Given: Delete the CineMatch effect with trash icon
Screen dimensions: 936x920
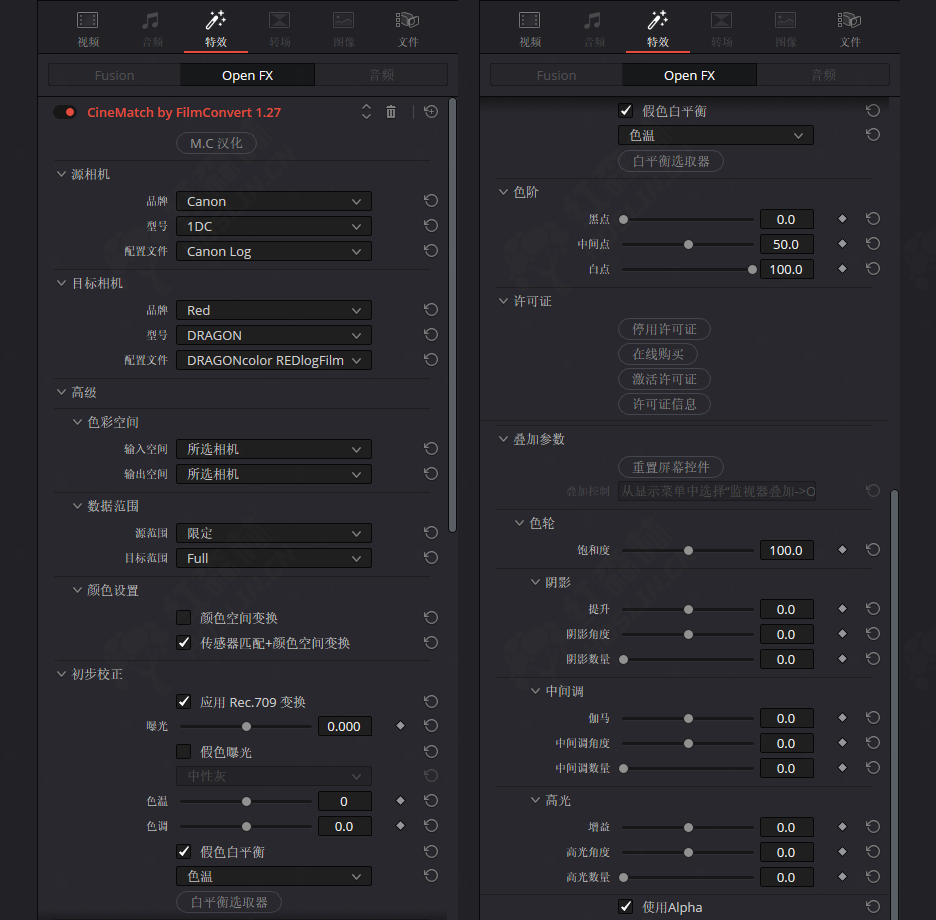Looking at the screenshot, I should point(390,112).
